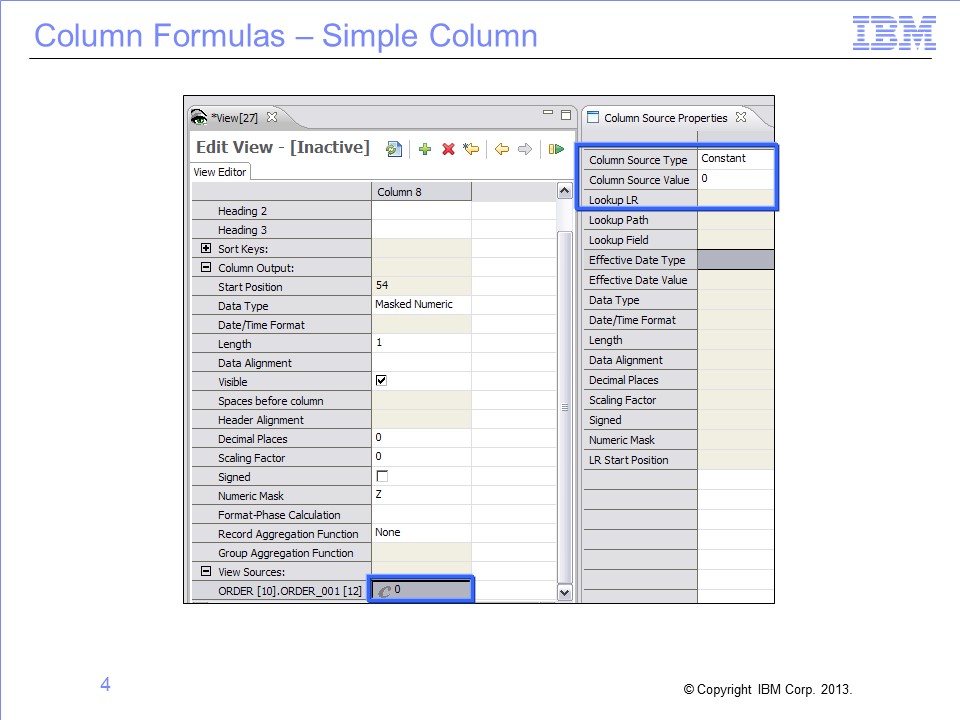Click the green run/activate view icon

(556, 149)
